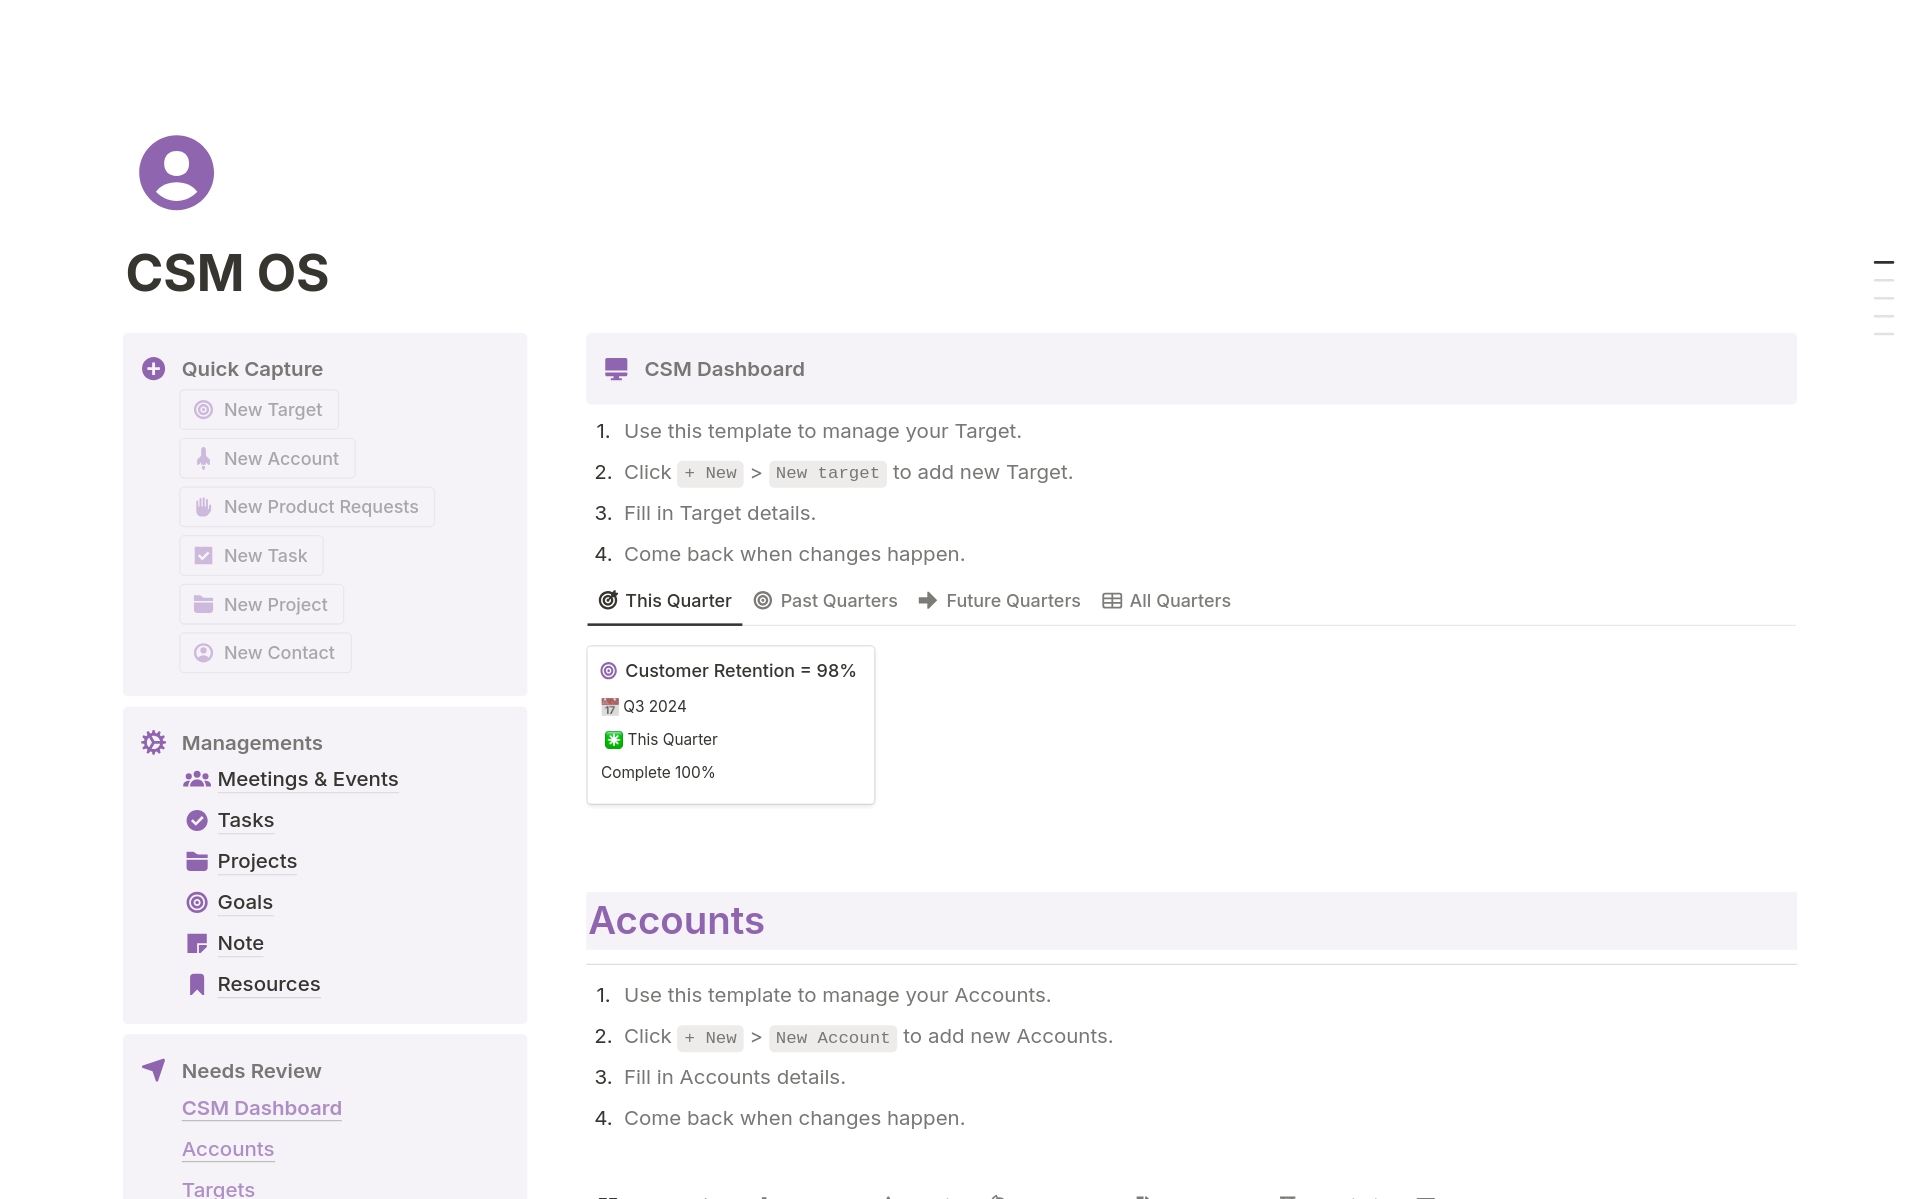This screenshot has height=1199, width=1920.
Task: Click the table of contents outline marker
Action: (1883, 263)
